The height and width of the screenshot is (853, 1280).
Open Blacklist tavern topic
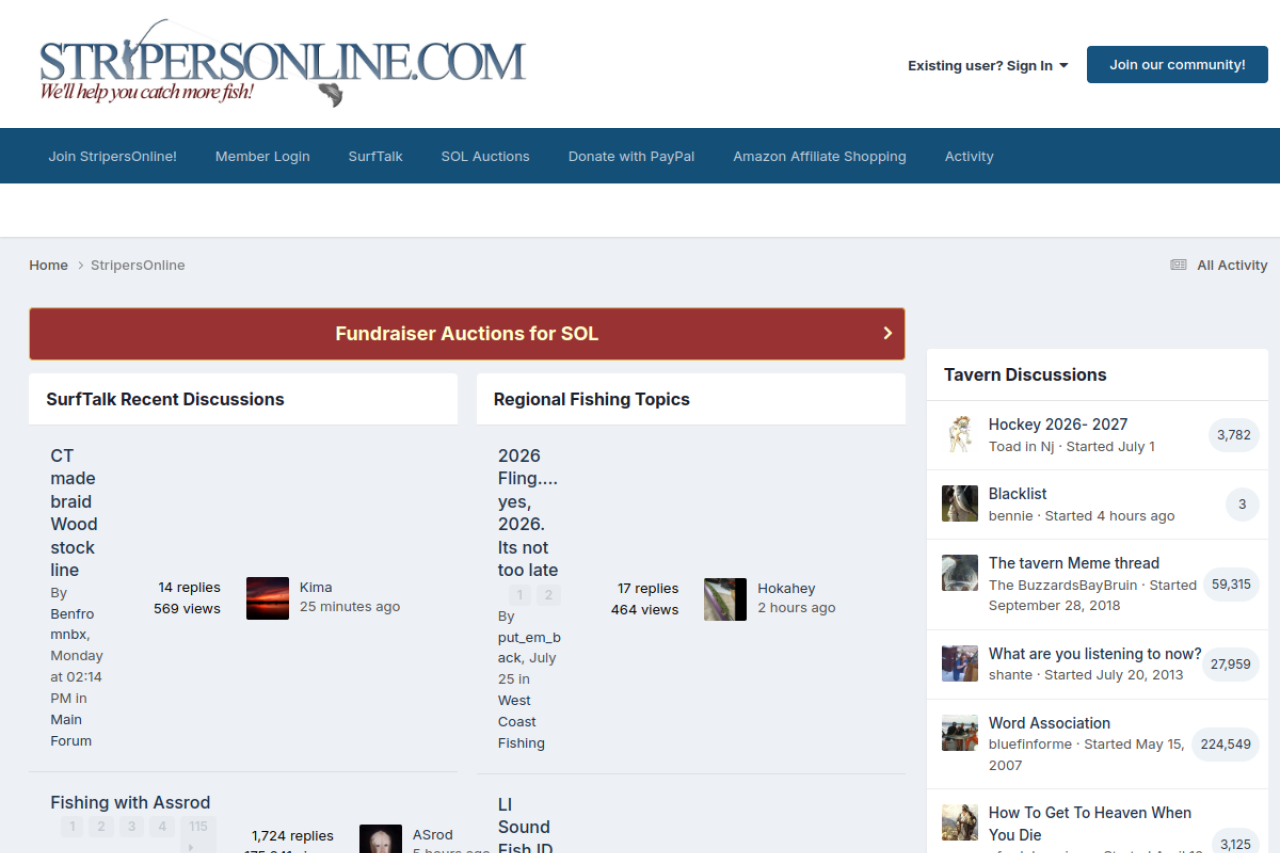click(1018, 494)
